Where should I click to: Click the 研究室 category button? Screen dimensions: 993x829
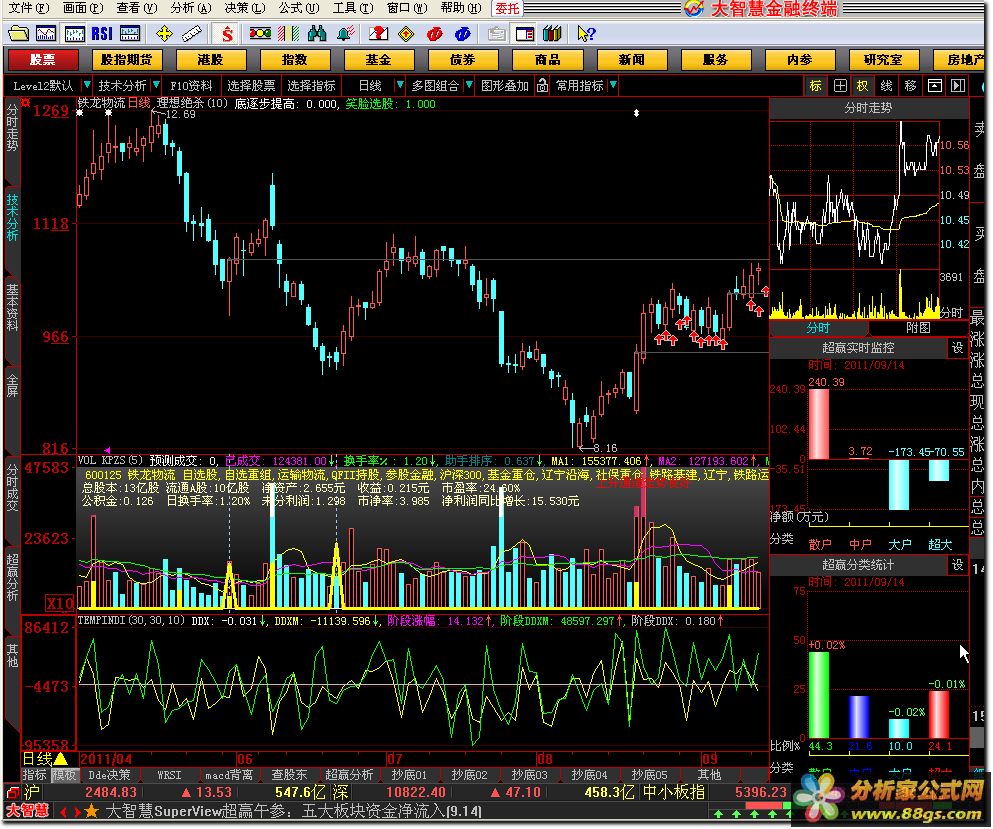point(883,60)
